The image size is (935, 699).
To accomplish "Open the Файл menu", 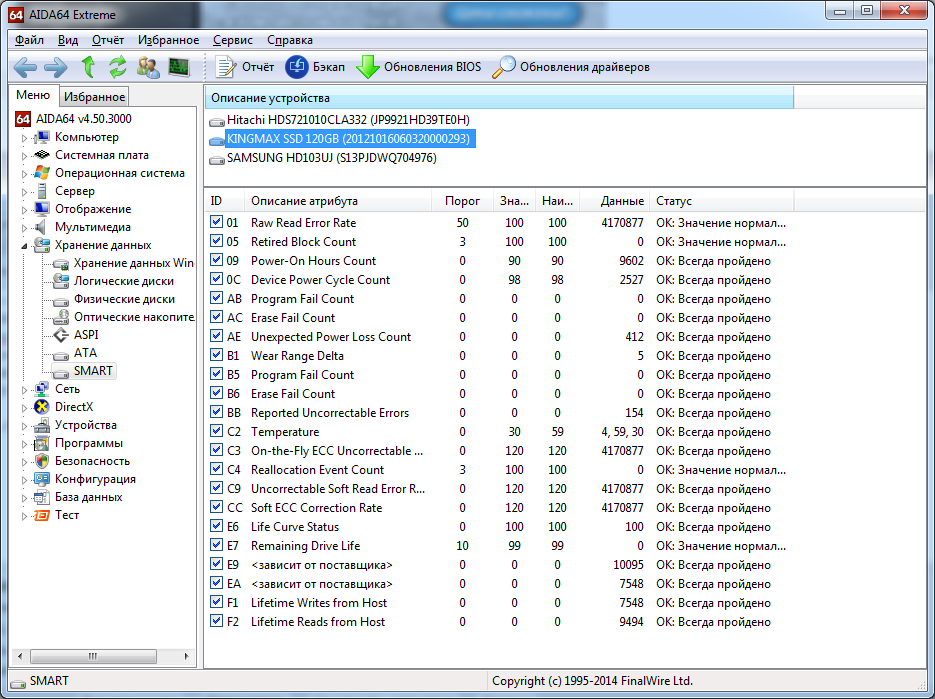I will click(29, 40).
